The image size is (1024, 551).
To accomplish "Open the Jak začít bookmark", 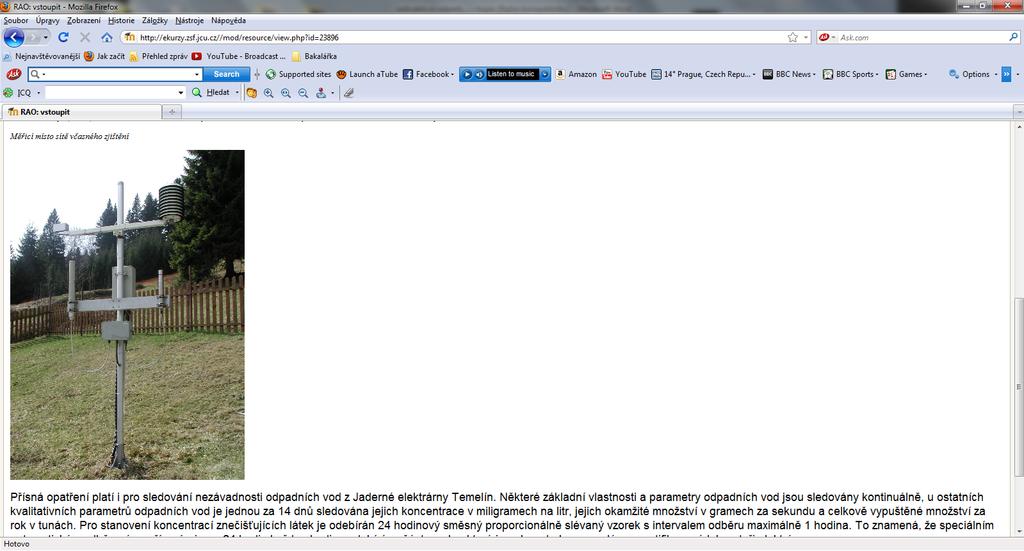I will pos(104,56).
